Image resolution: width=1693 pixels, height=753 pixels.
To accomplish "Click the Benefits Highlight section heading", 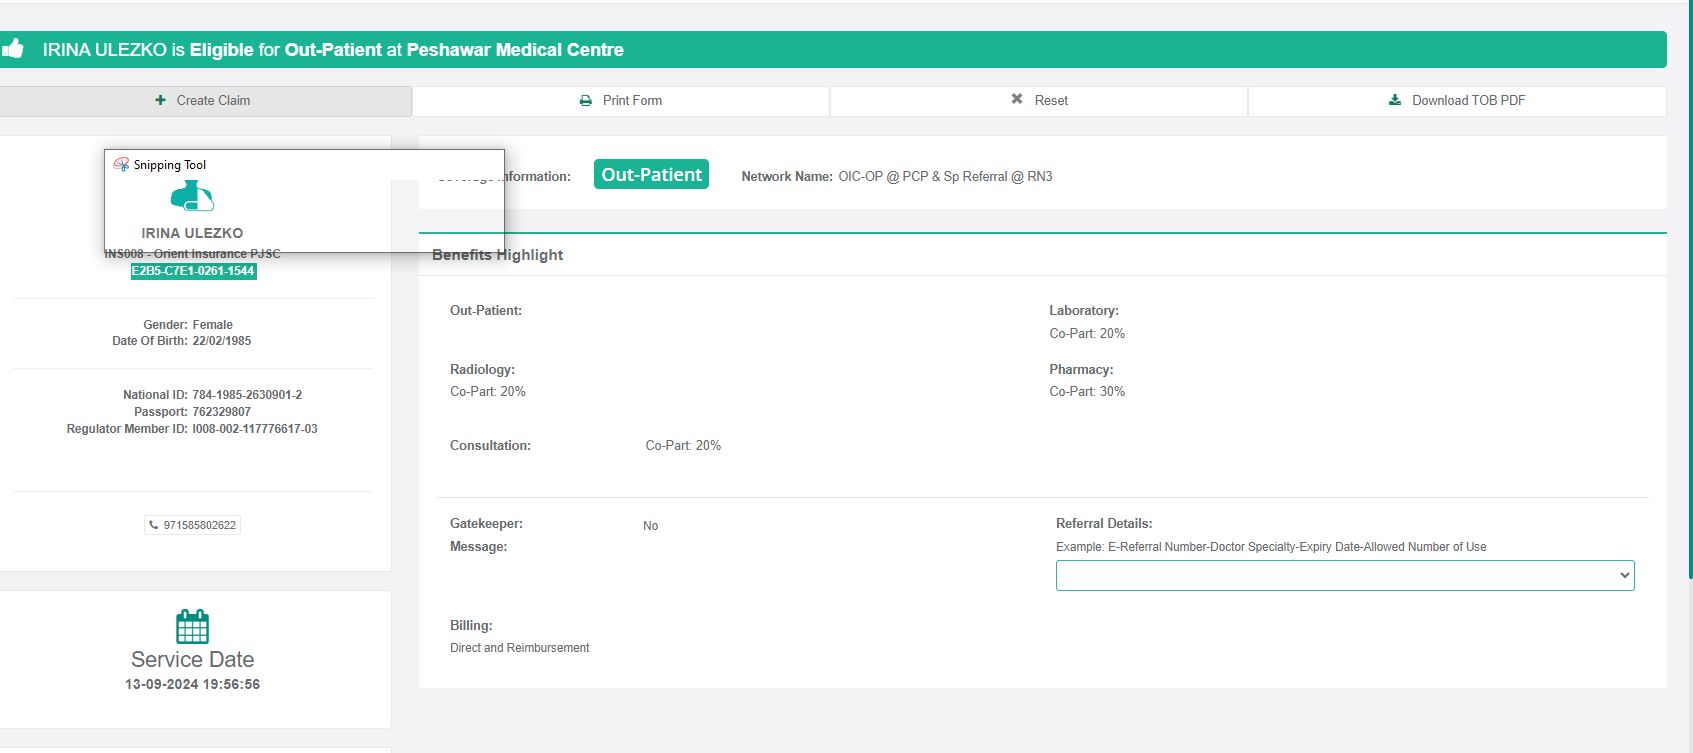I will 497,255.
